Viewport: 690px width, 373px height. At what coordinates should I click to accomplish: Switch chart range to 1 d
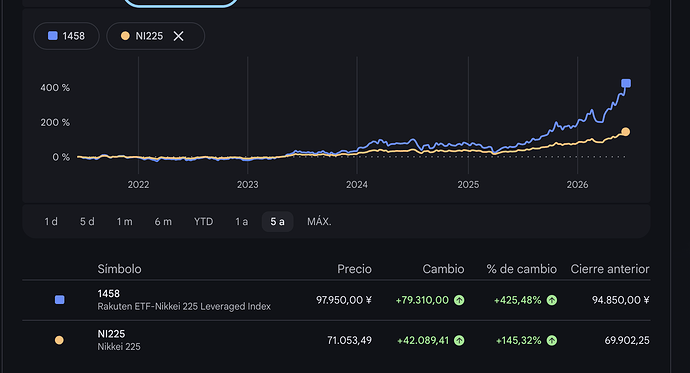tap(51, 222)
